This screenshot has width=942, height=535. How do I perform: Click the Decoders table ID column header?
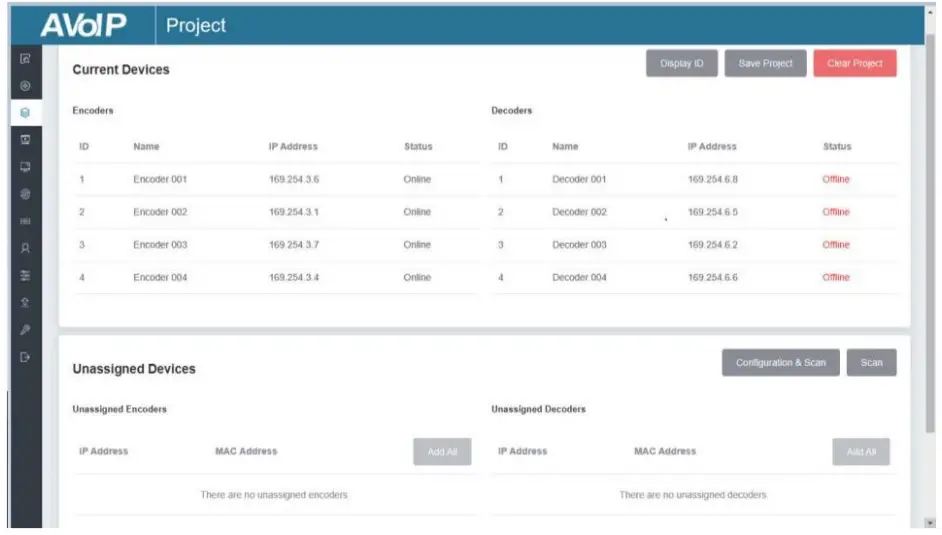pos(503,147)
